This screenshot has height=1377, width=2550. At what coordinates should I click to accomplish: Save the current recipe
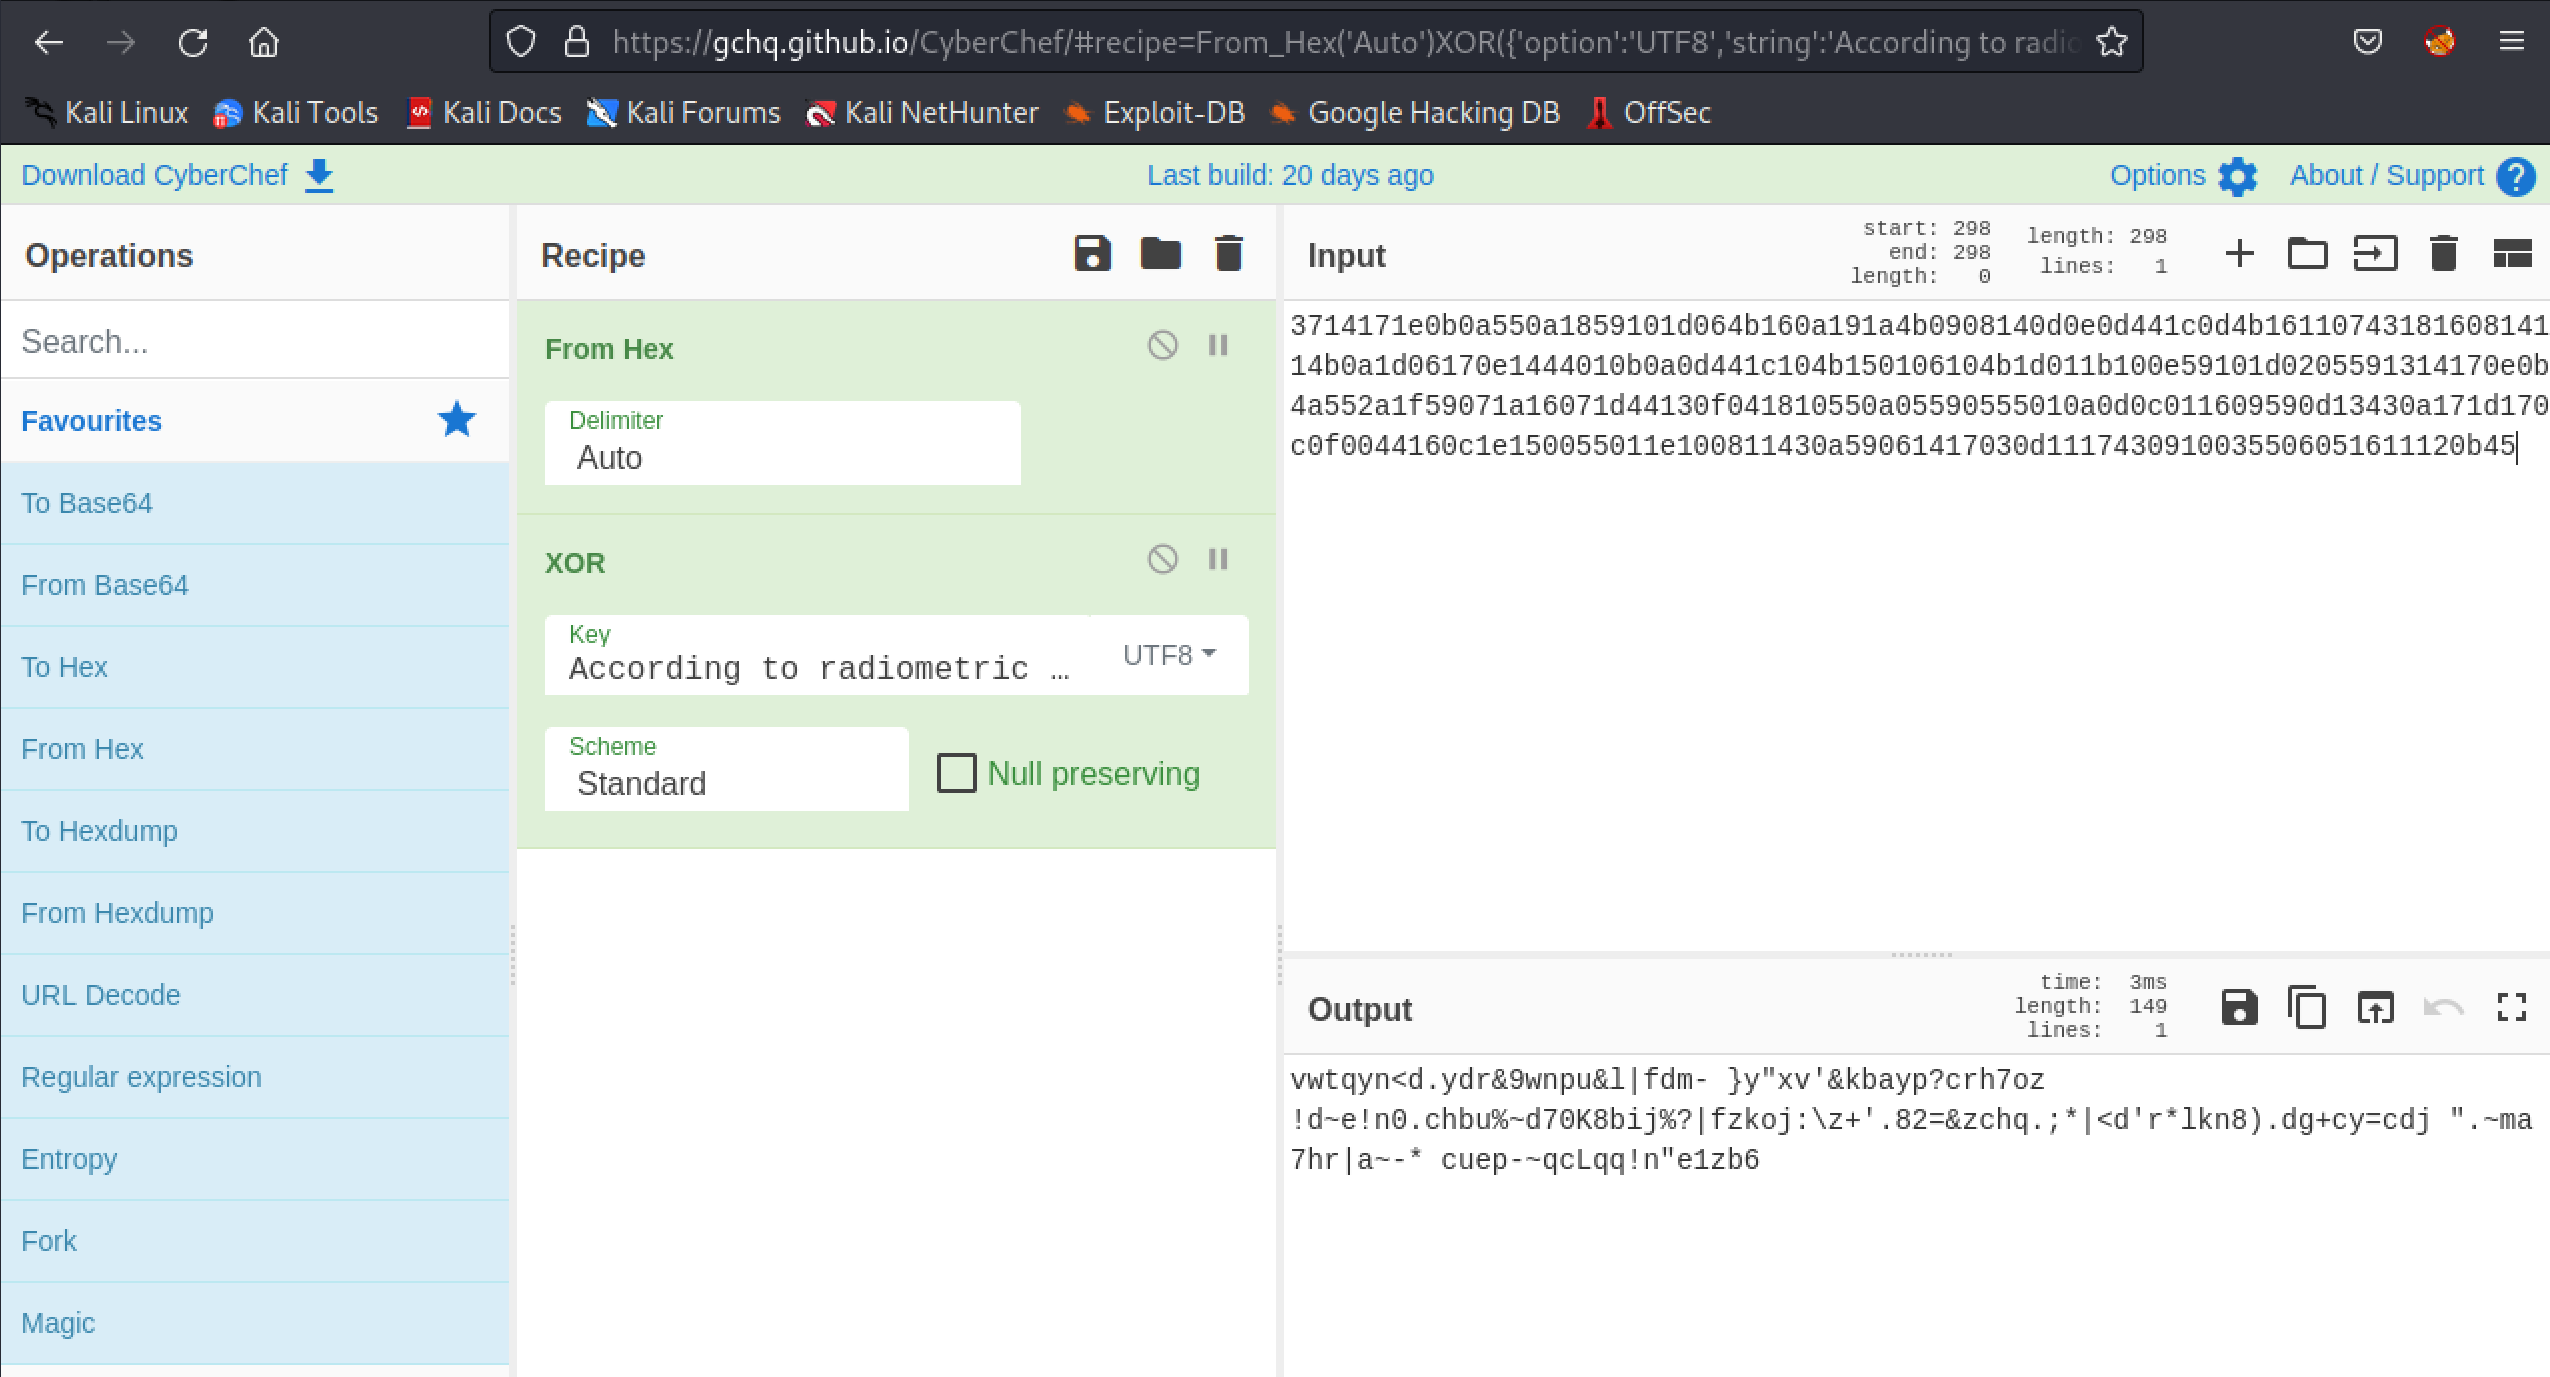click(1092, 254)
